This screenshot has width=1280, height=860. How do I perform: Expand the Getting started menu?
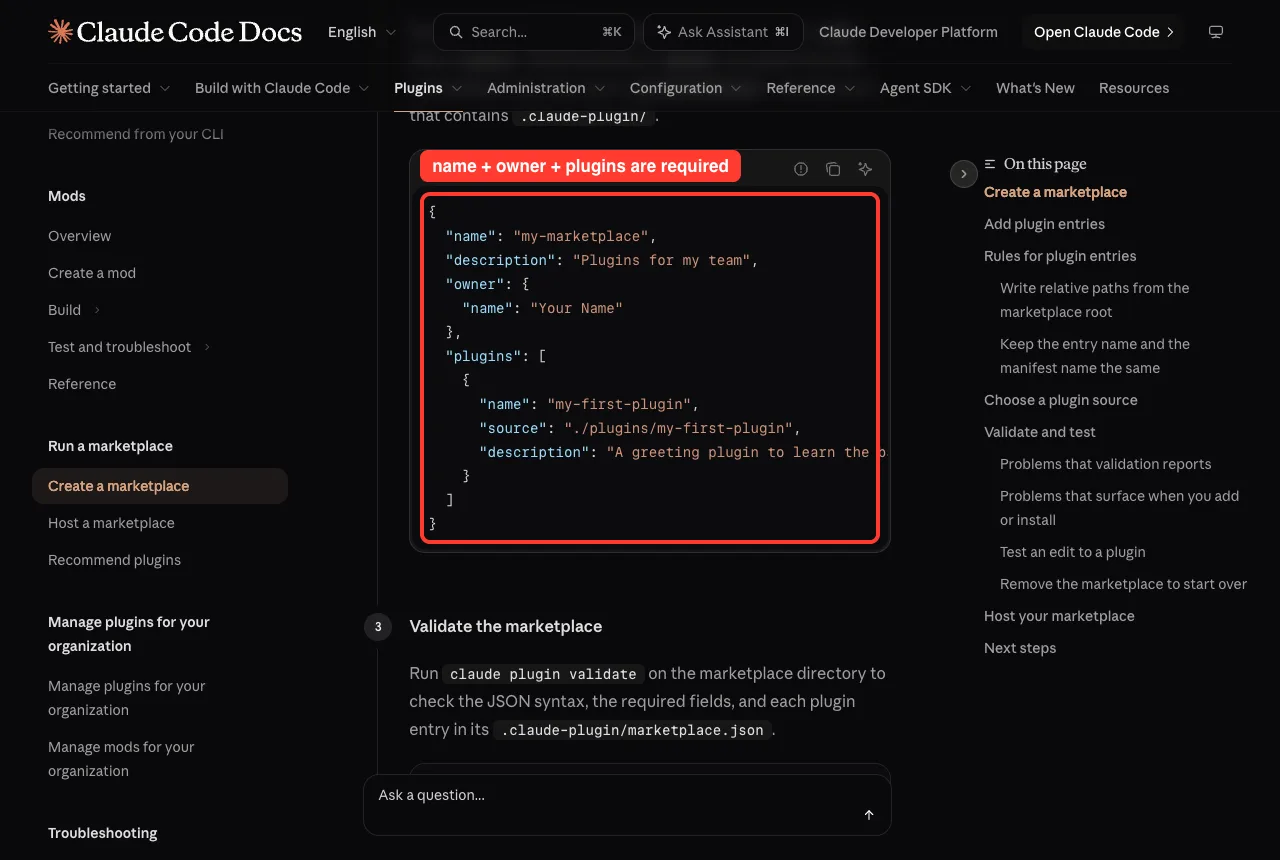tap(109, 88)
